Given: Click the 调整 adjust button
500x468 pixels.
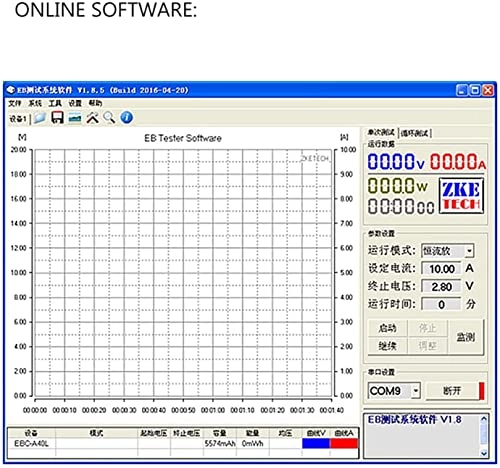Looking at the screenshot, I should pos(428,346).
